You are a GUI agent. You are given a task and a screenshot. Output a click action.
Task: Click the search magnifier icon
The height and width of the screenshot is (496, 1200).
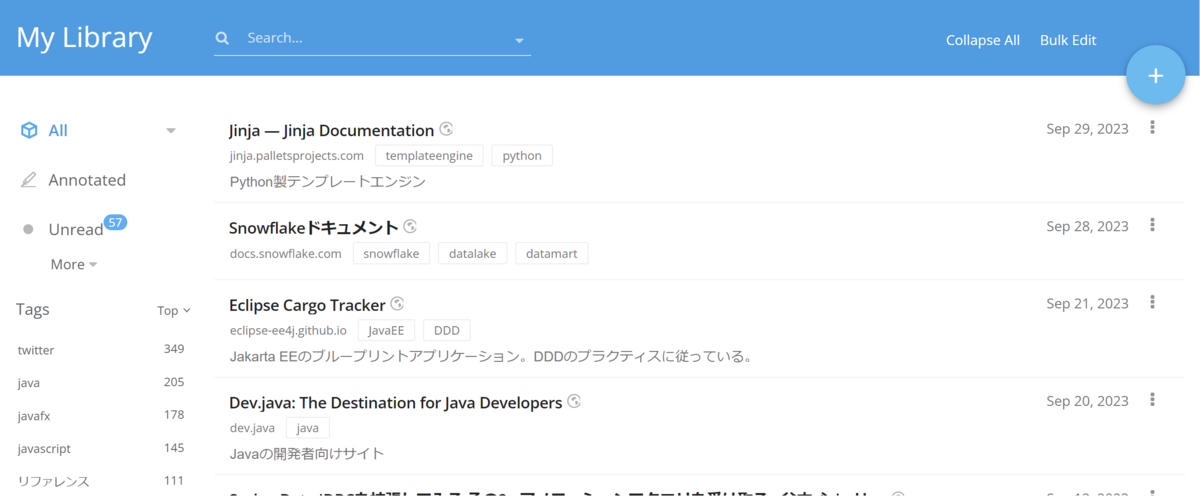222,38
